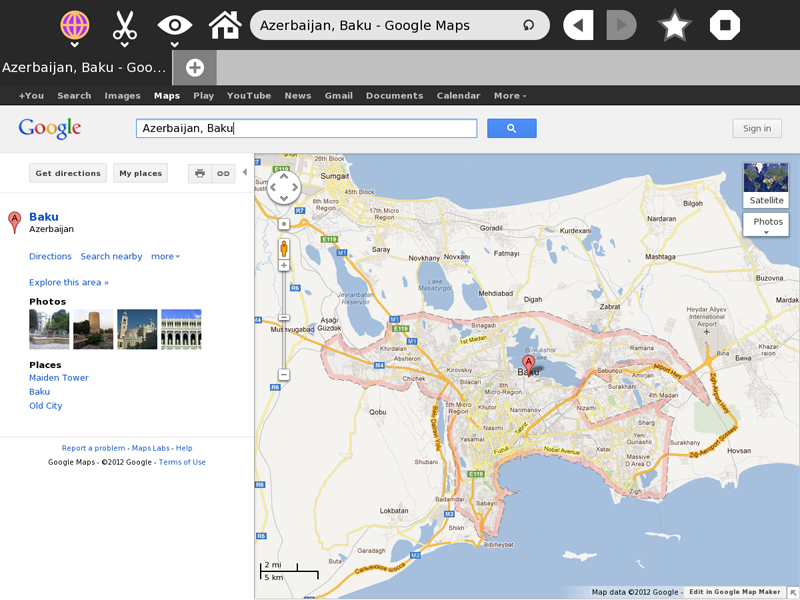Expand the Photos layer dropdown

click(767, 225)
